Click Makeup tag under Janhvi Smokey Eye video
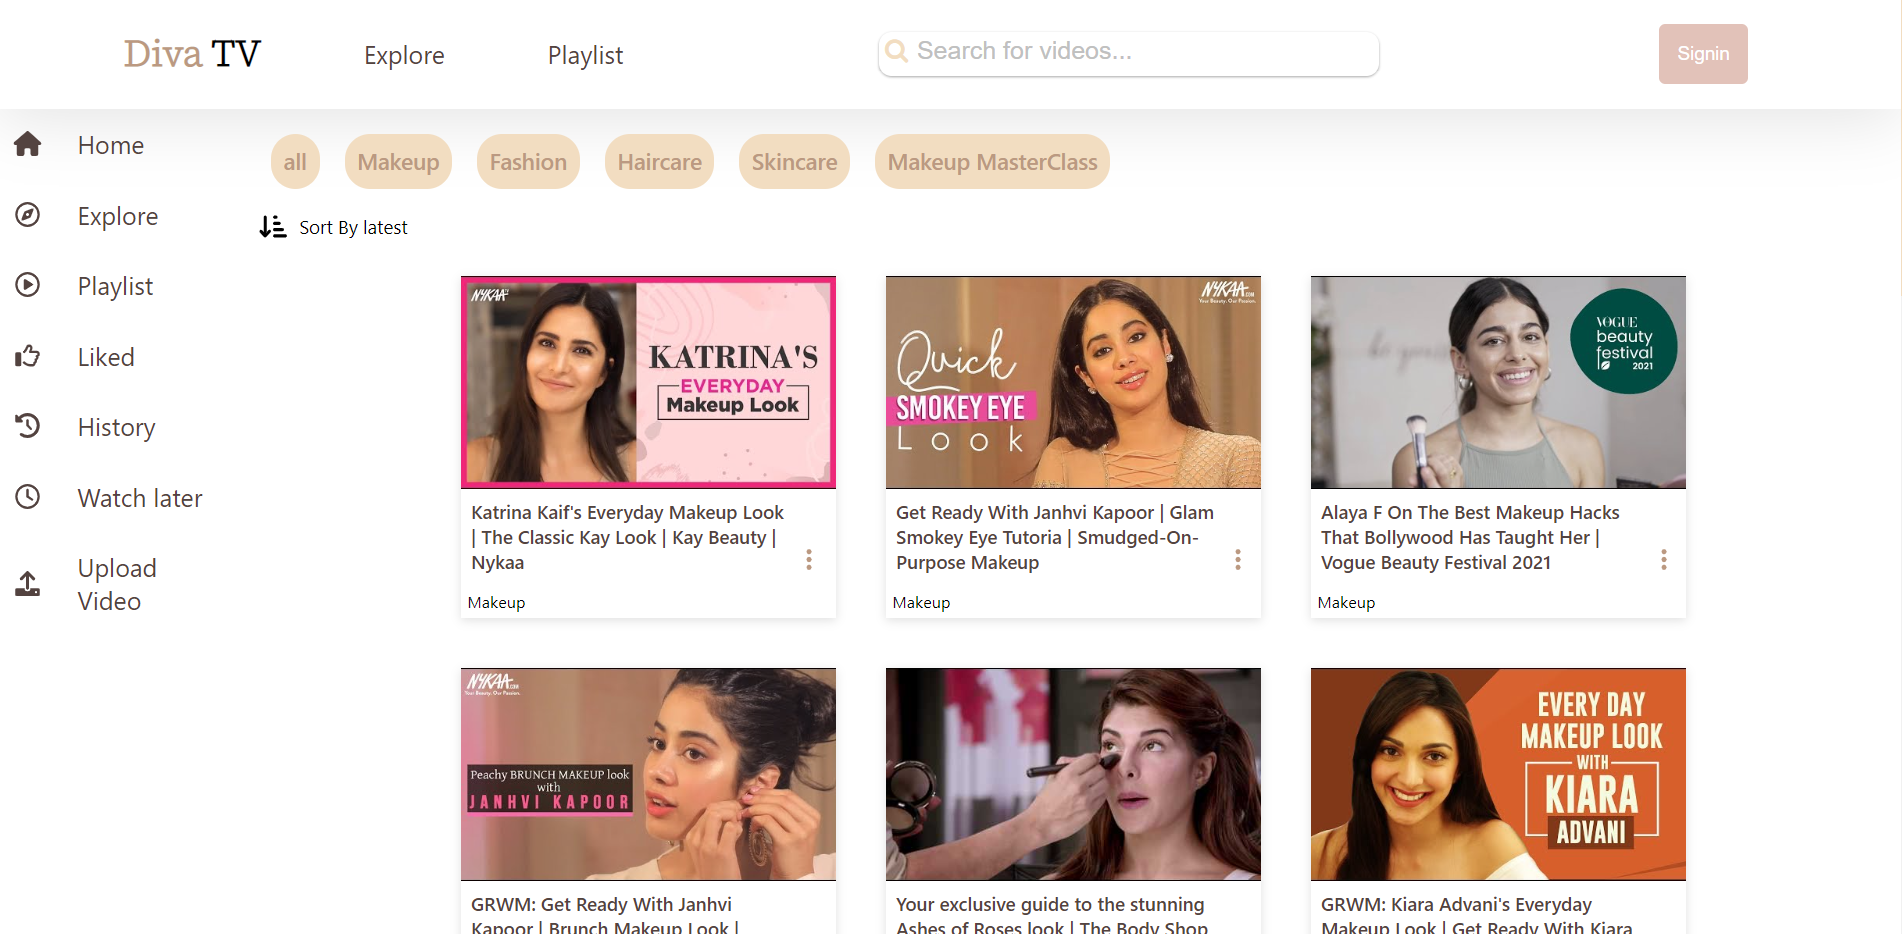Screen dimensions: 1902x934 pos(921,603)
